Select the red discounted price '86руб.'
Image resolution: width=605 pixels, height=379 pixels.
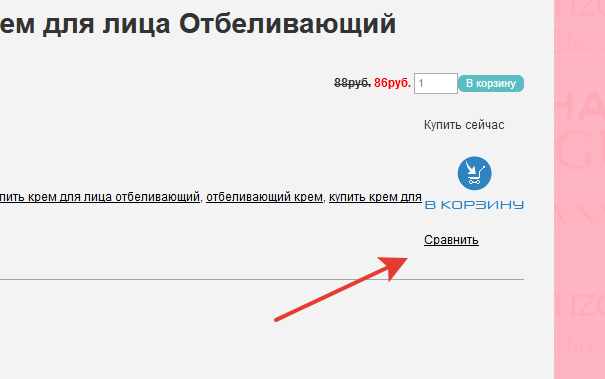tap(392, 83)
